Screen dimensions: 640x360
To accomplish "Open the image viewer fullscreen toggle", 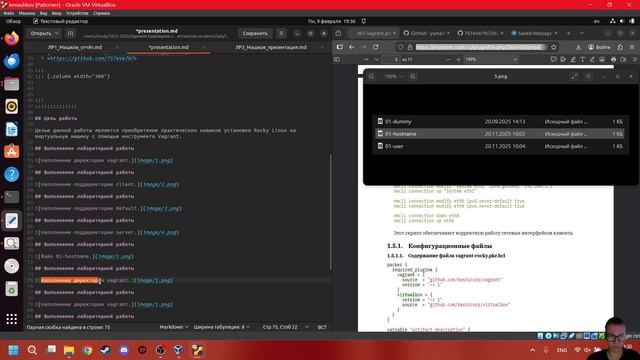I will click(x=574, y=76).
